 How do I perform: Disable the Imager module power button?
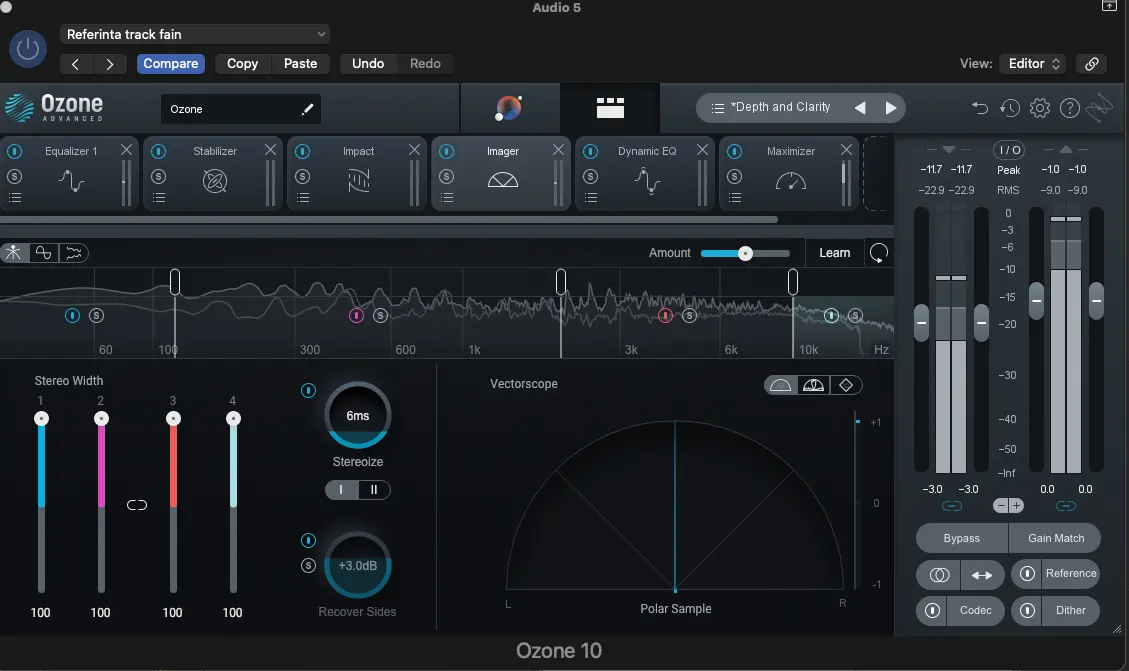(446, 152)
